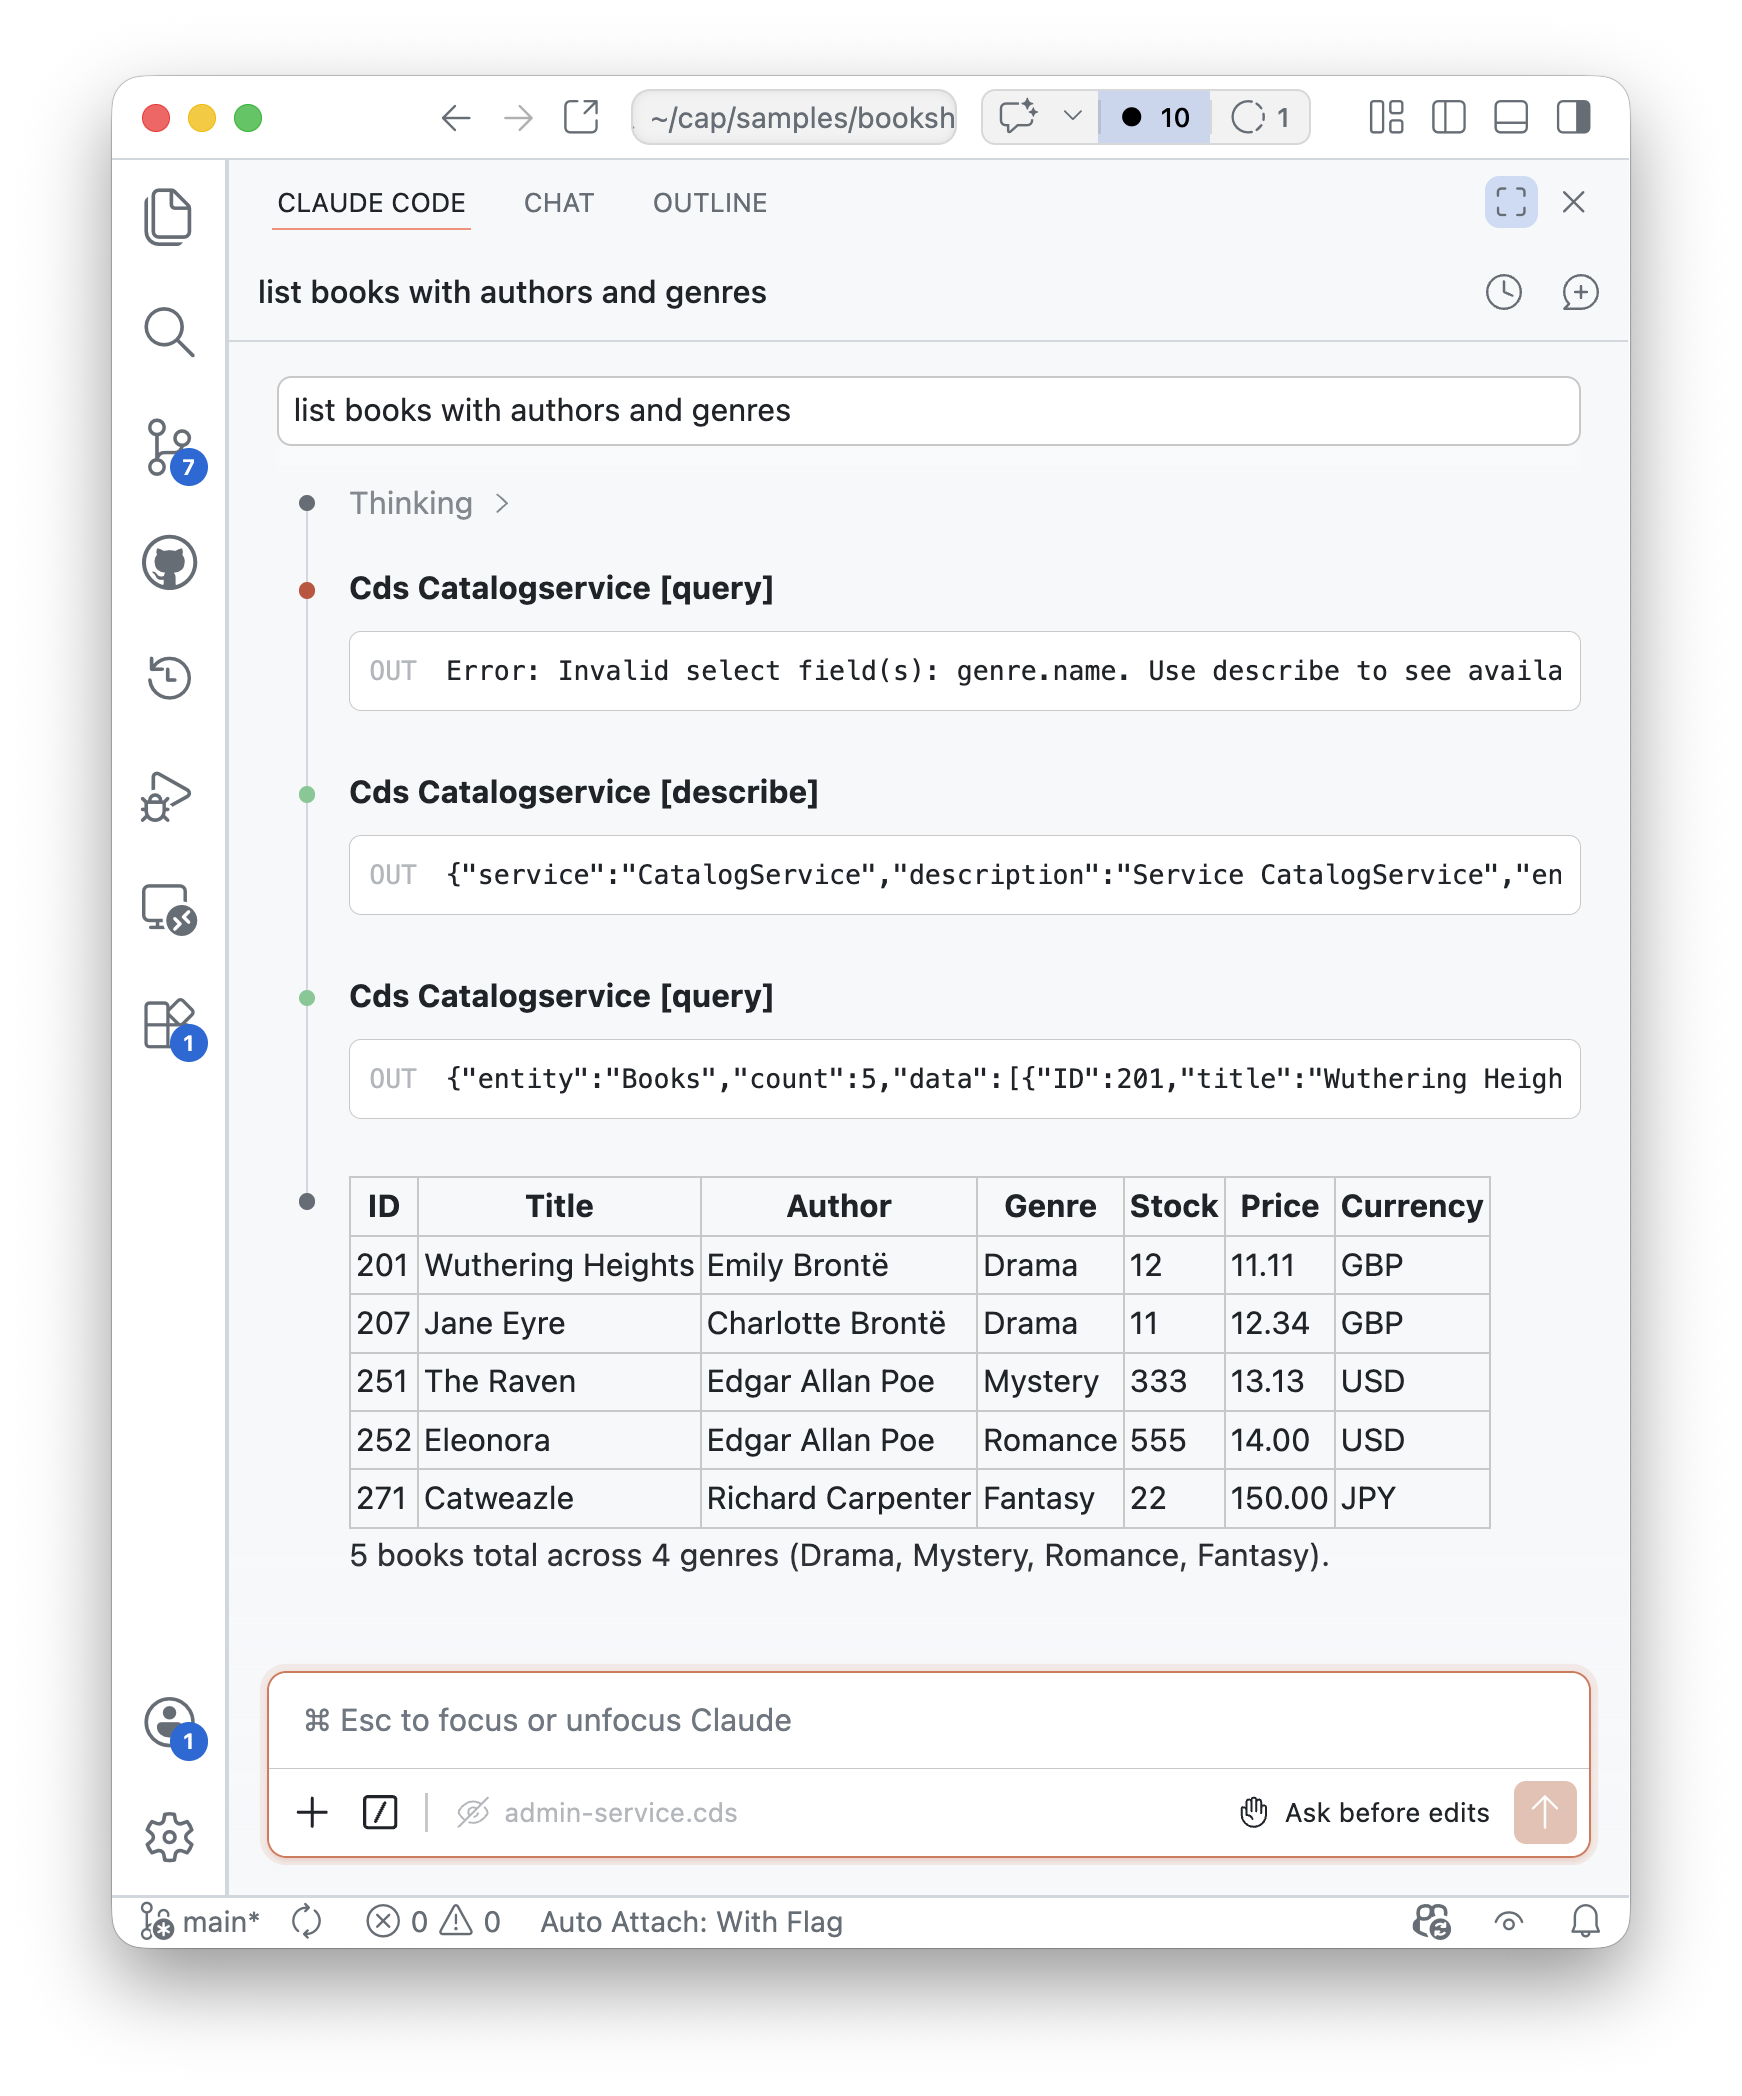The height and width of the screenshot is (2096, 1742).
Task: Click the ~/cap/samples/booksh path field
Action: [x=794, y=118]
